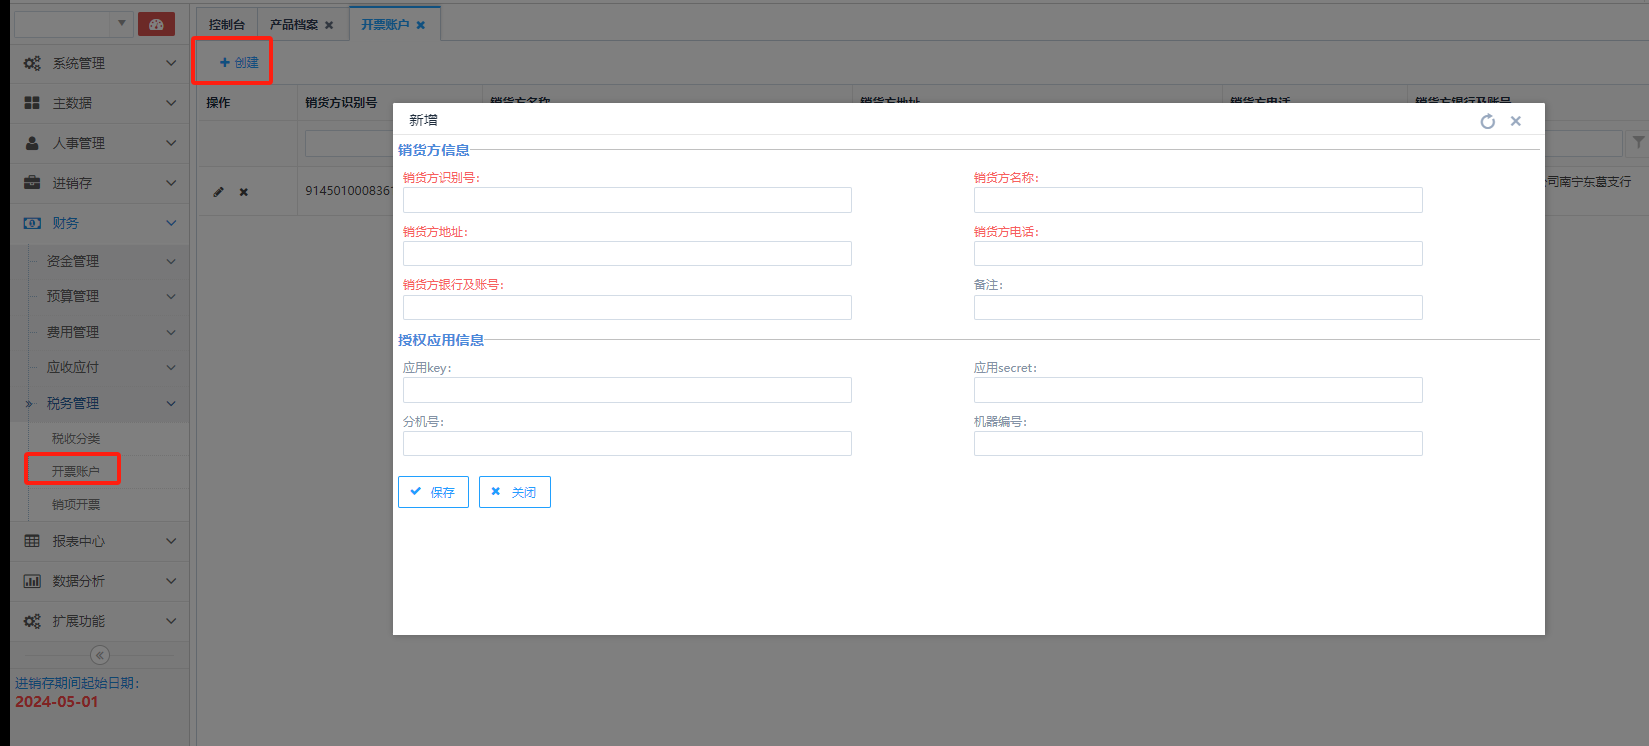Click the 关闭 button
Viewport: 1649px width, 746px height.
pos(514,492)
